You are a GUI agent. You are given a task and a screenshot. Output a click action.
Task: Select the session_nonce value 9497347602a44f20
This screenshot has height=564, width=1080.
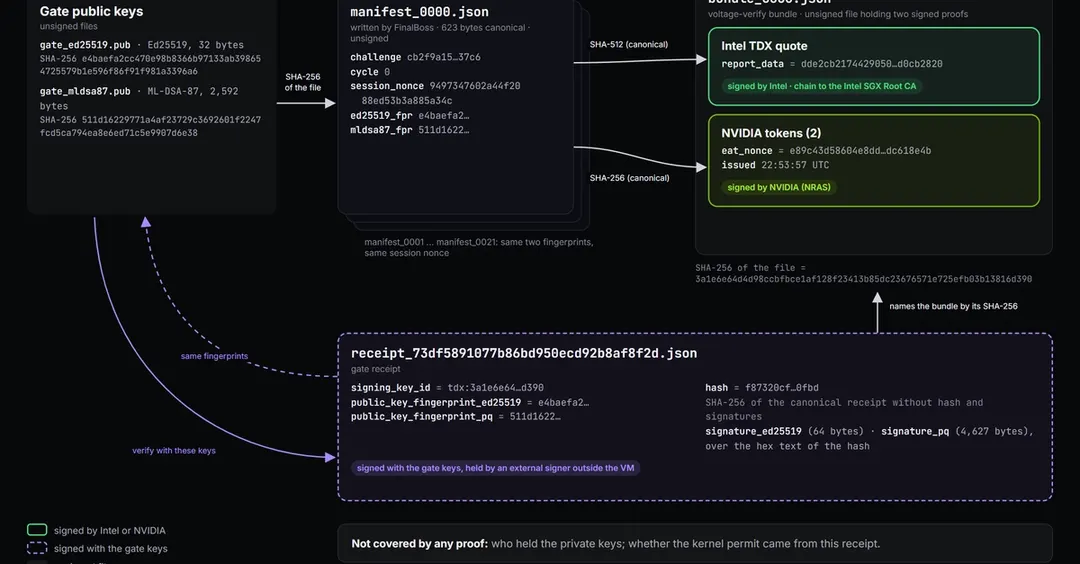coord(475,86)
